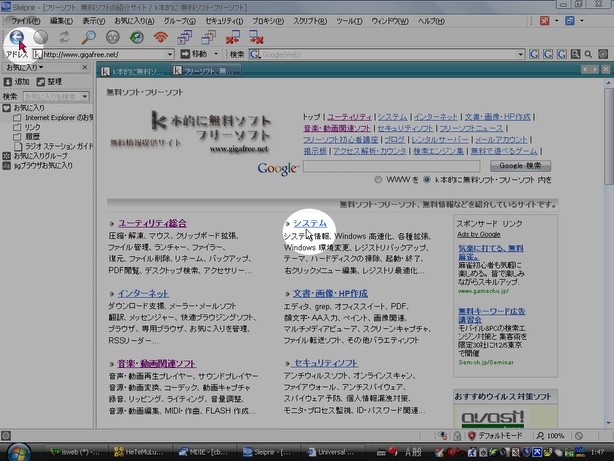
Task: Open the ファイル(F) menu
Action: point(26,21)
